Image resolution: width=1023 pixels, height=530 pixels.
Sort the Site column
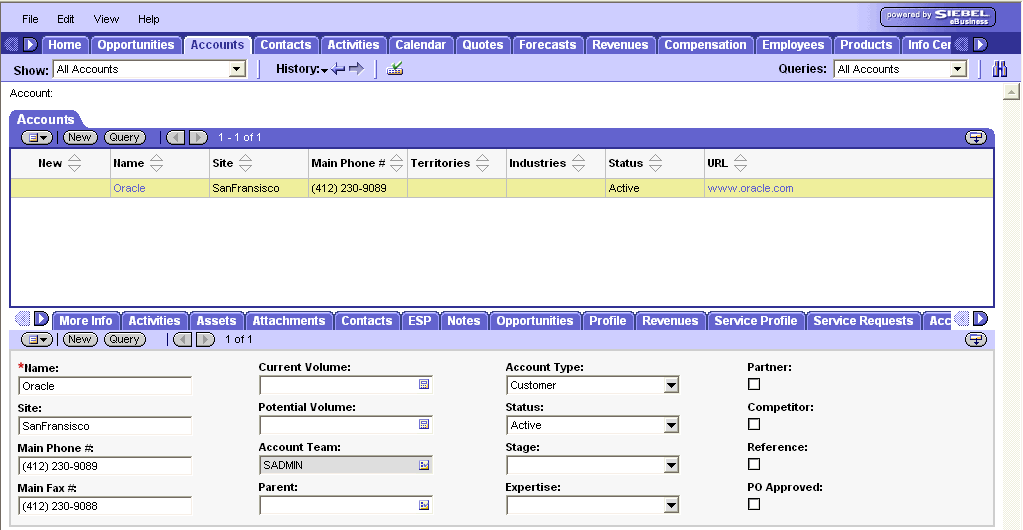pos(245,163)
